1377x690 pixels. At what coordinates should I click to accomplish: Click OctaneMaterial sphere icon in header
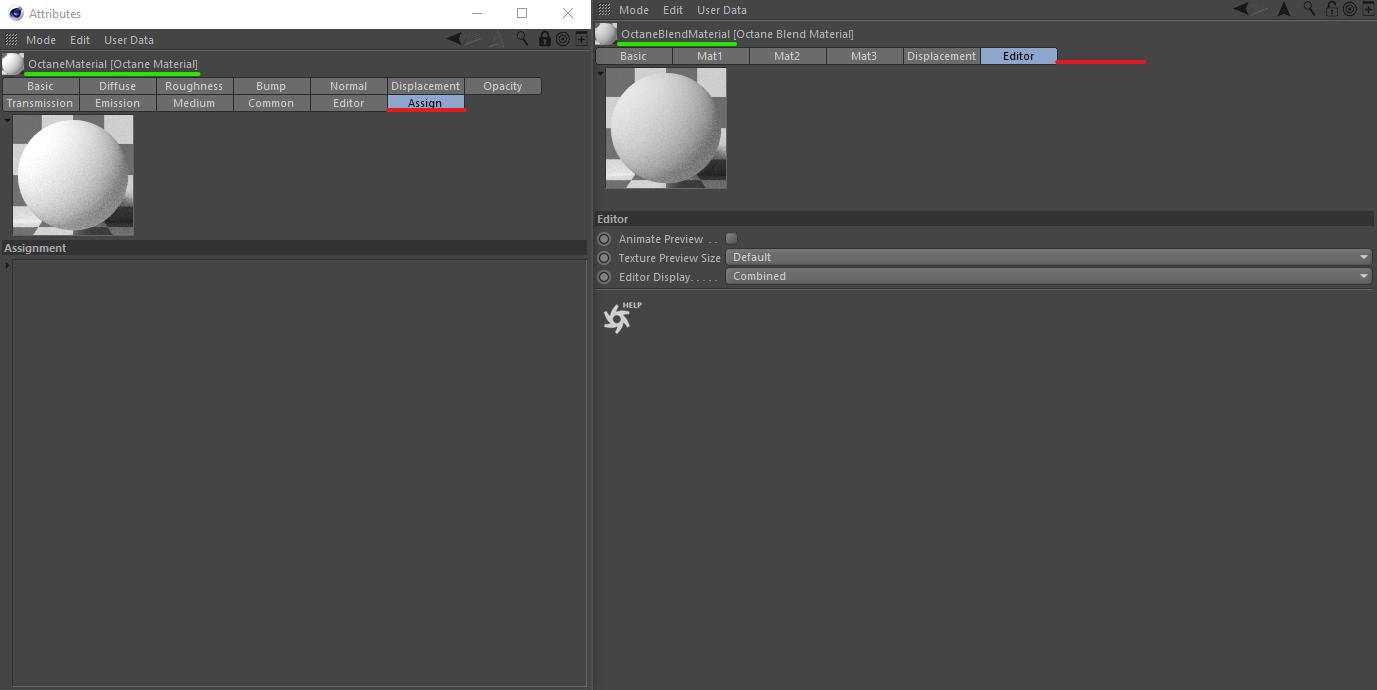13,64
